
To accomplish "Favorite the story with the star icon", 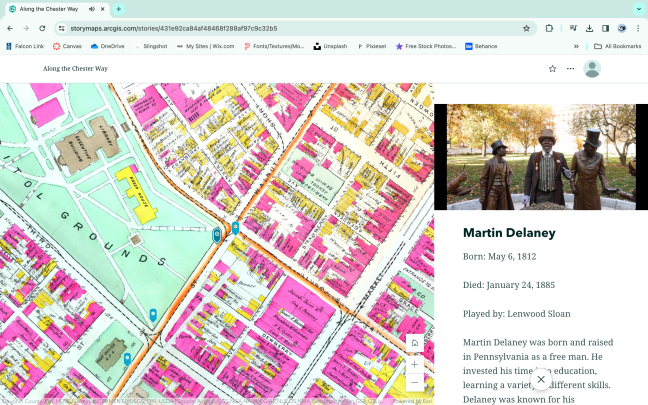I will tap(552, 69).
